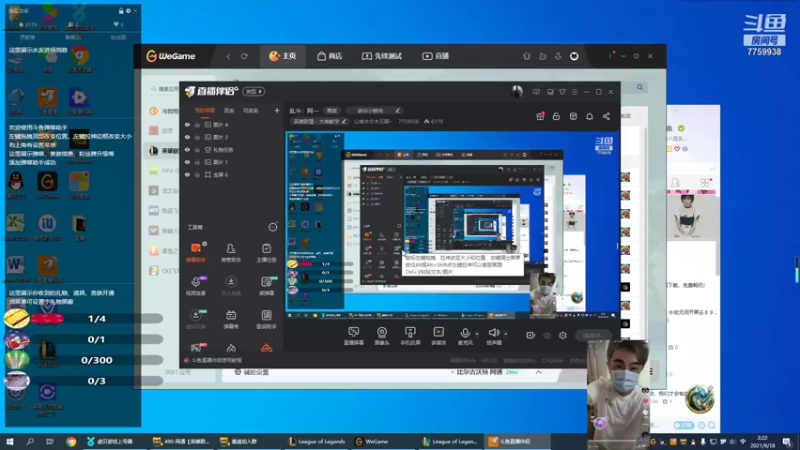Open Chrome from the taskbar
The height and width of the screenshot is (450, 800).
pyautogui.click(x=71, y=441)
